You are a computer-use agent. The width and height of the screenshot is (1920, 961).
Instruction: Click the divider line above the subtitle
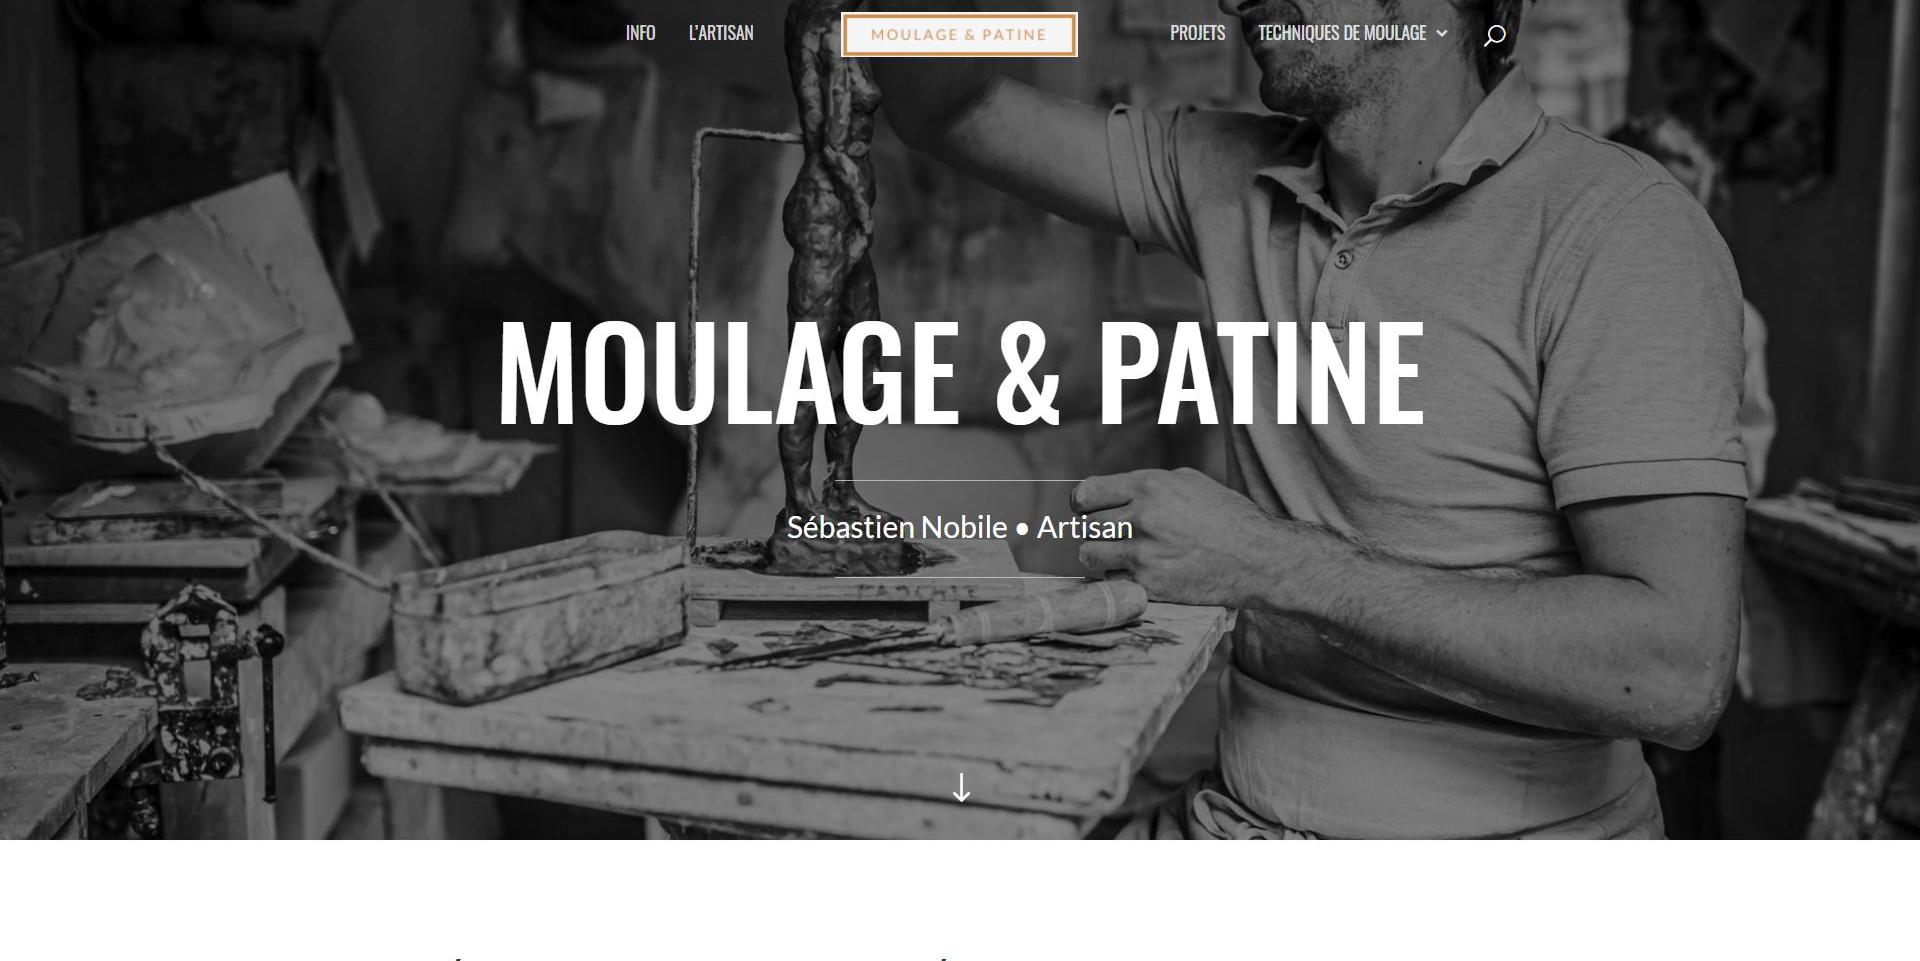(960, 481)
